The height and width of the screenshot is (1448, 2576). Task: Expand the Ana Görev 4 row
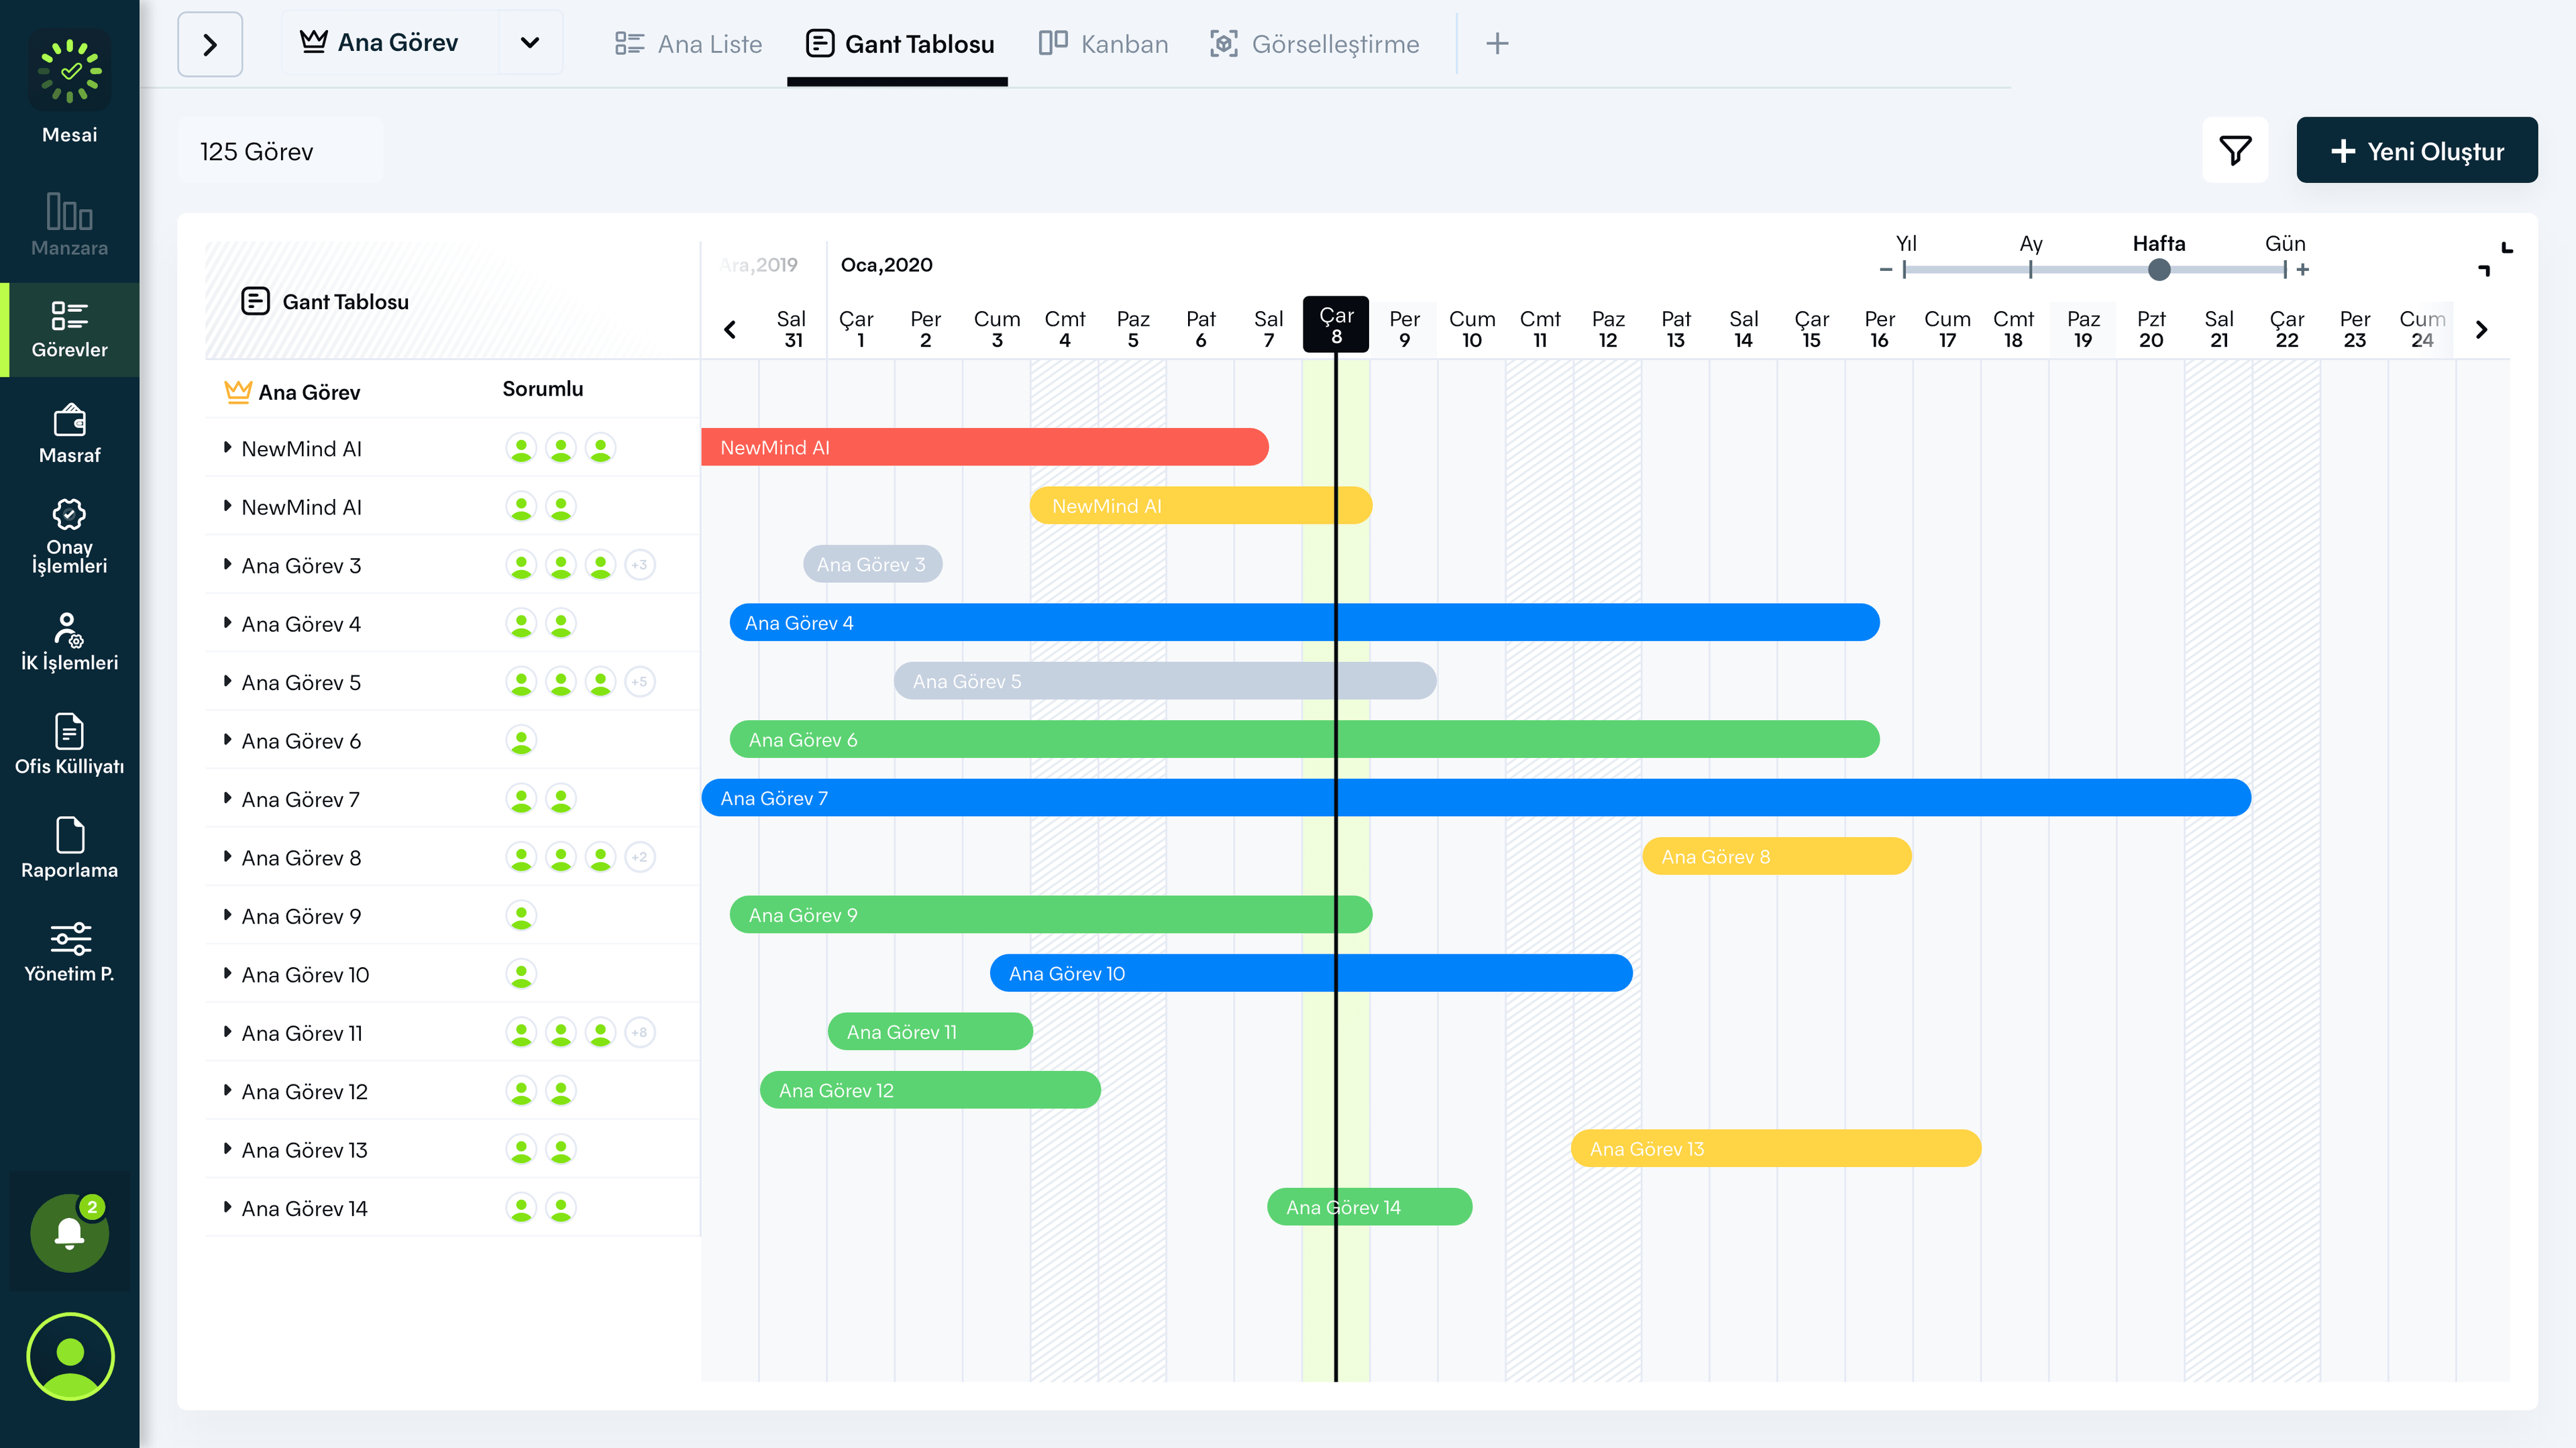point(228,623)
